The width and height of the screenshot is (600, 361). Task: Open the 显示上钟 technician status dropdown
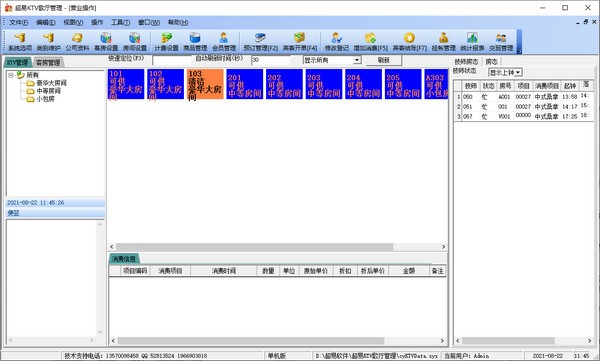pos(505,72)
